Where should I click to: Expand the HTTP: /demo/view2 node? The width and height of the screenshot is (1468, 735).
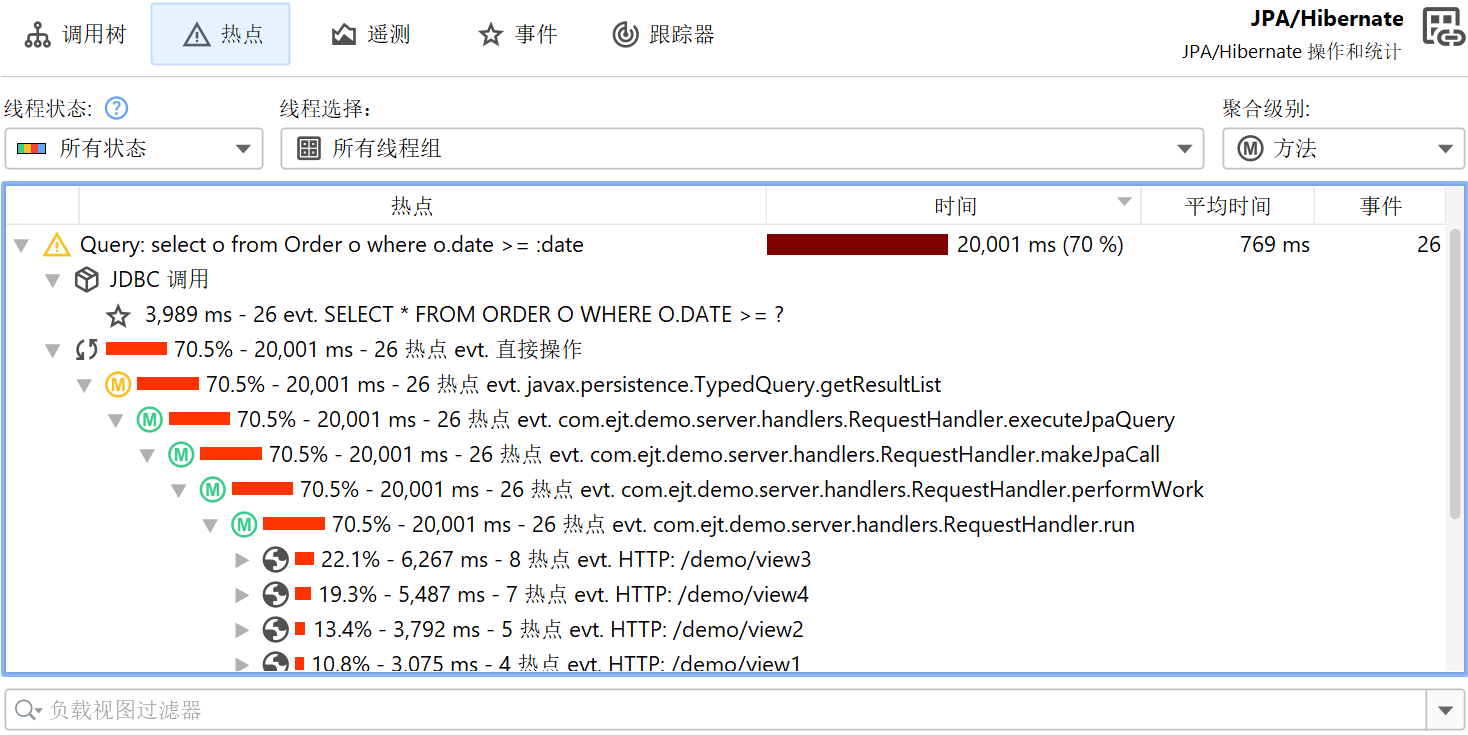pyautogui.click(x=242, y=630)
